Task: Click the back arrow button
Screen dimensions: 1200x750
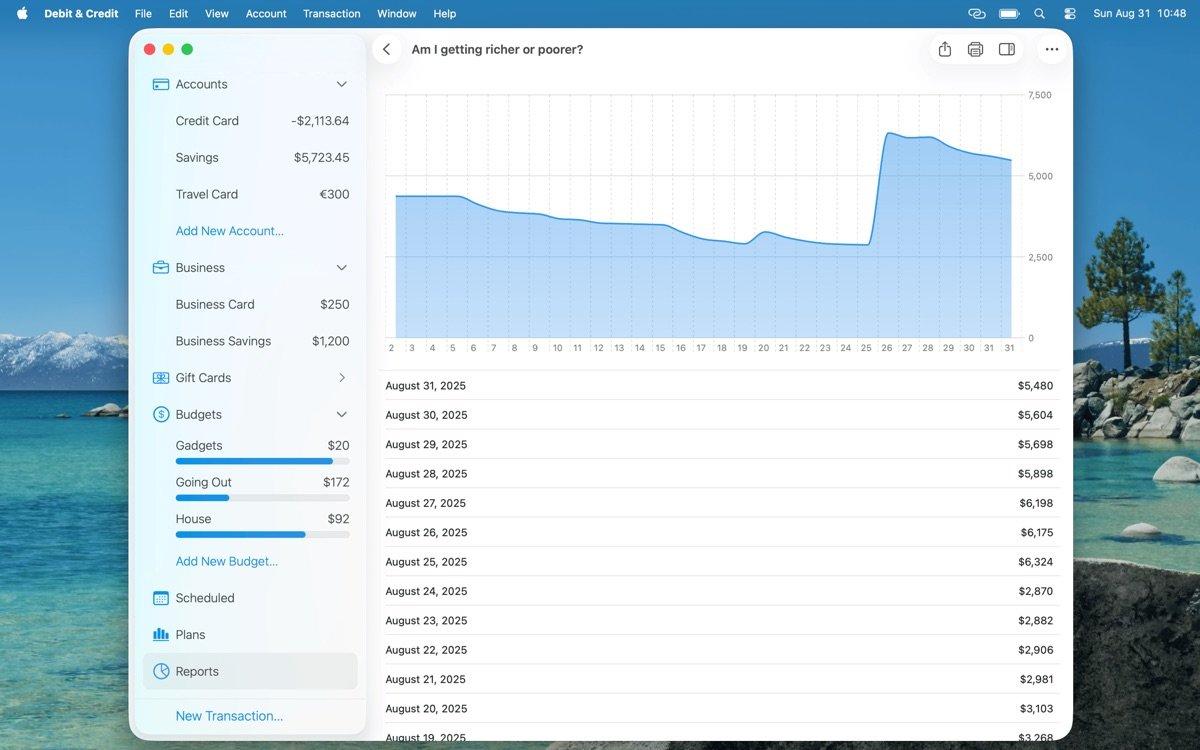Action: point(387,50)
